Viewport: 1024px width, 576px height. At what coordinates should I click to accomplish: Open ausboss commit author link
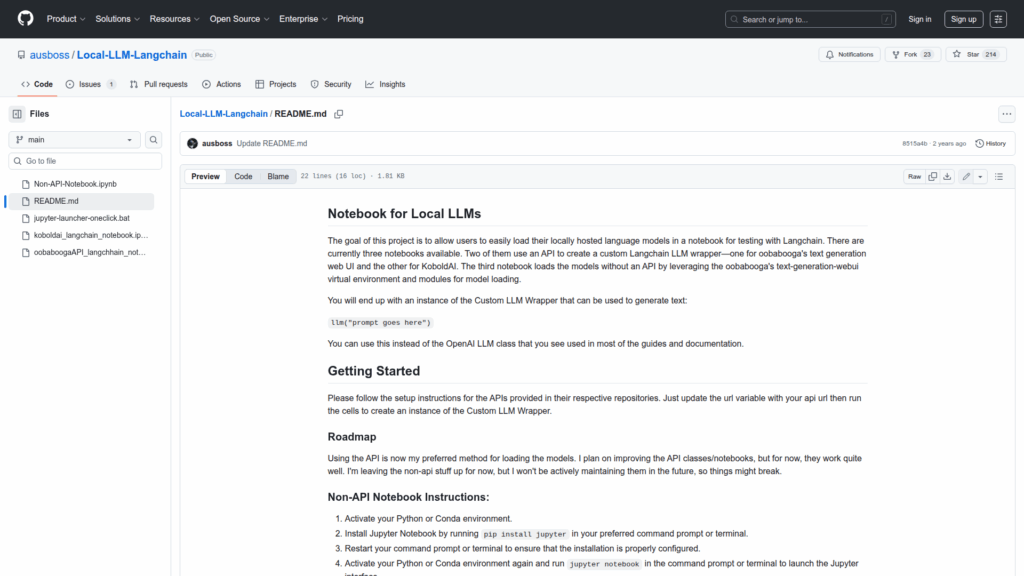coord(217,144)
